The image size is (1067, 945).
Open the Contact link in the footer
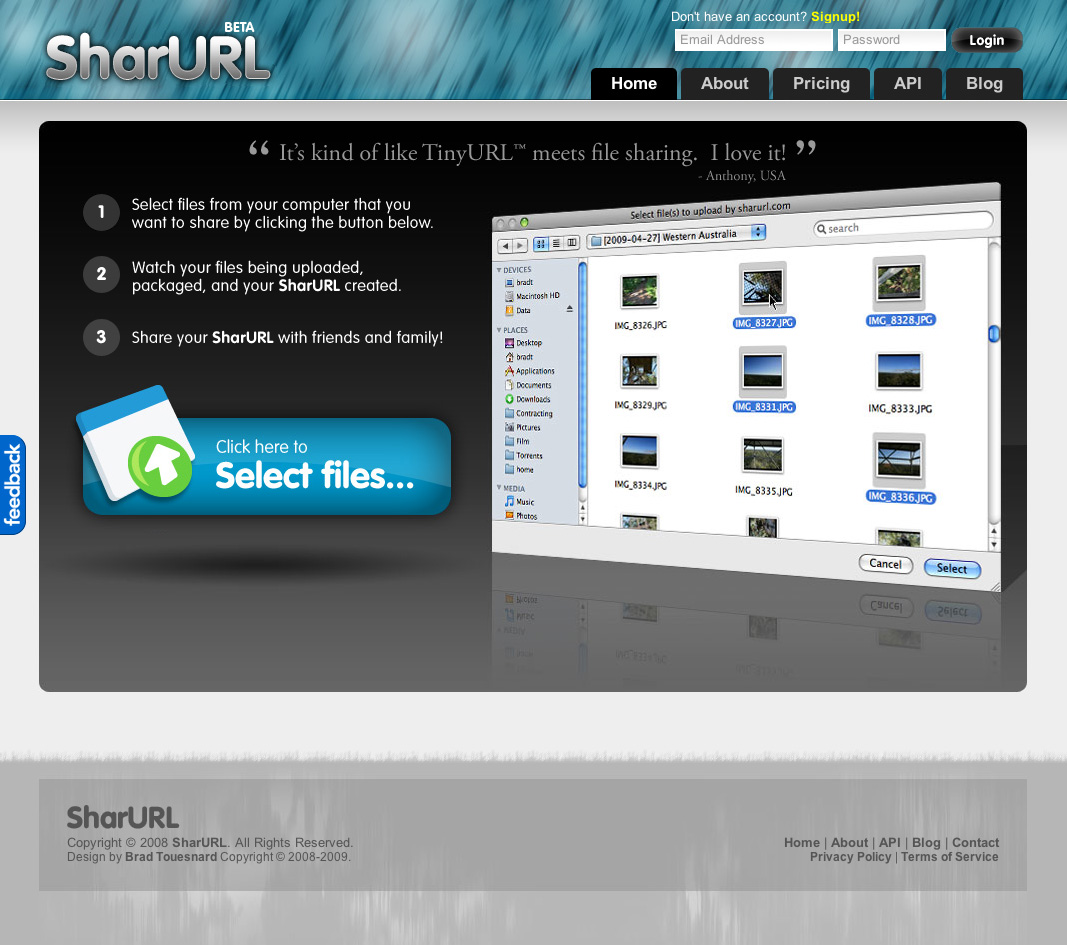click(975, 842)
